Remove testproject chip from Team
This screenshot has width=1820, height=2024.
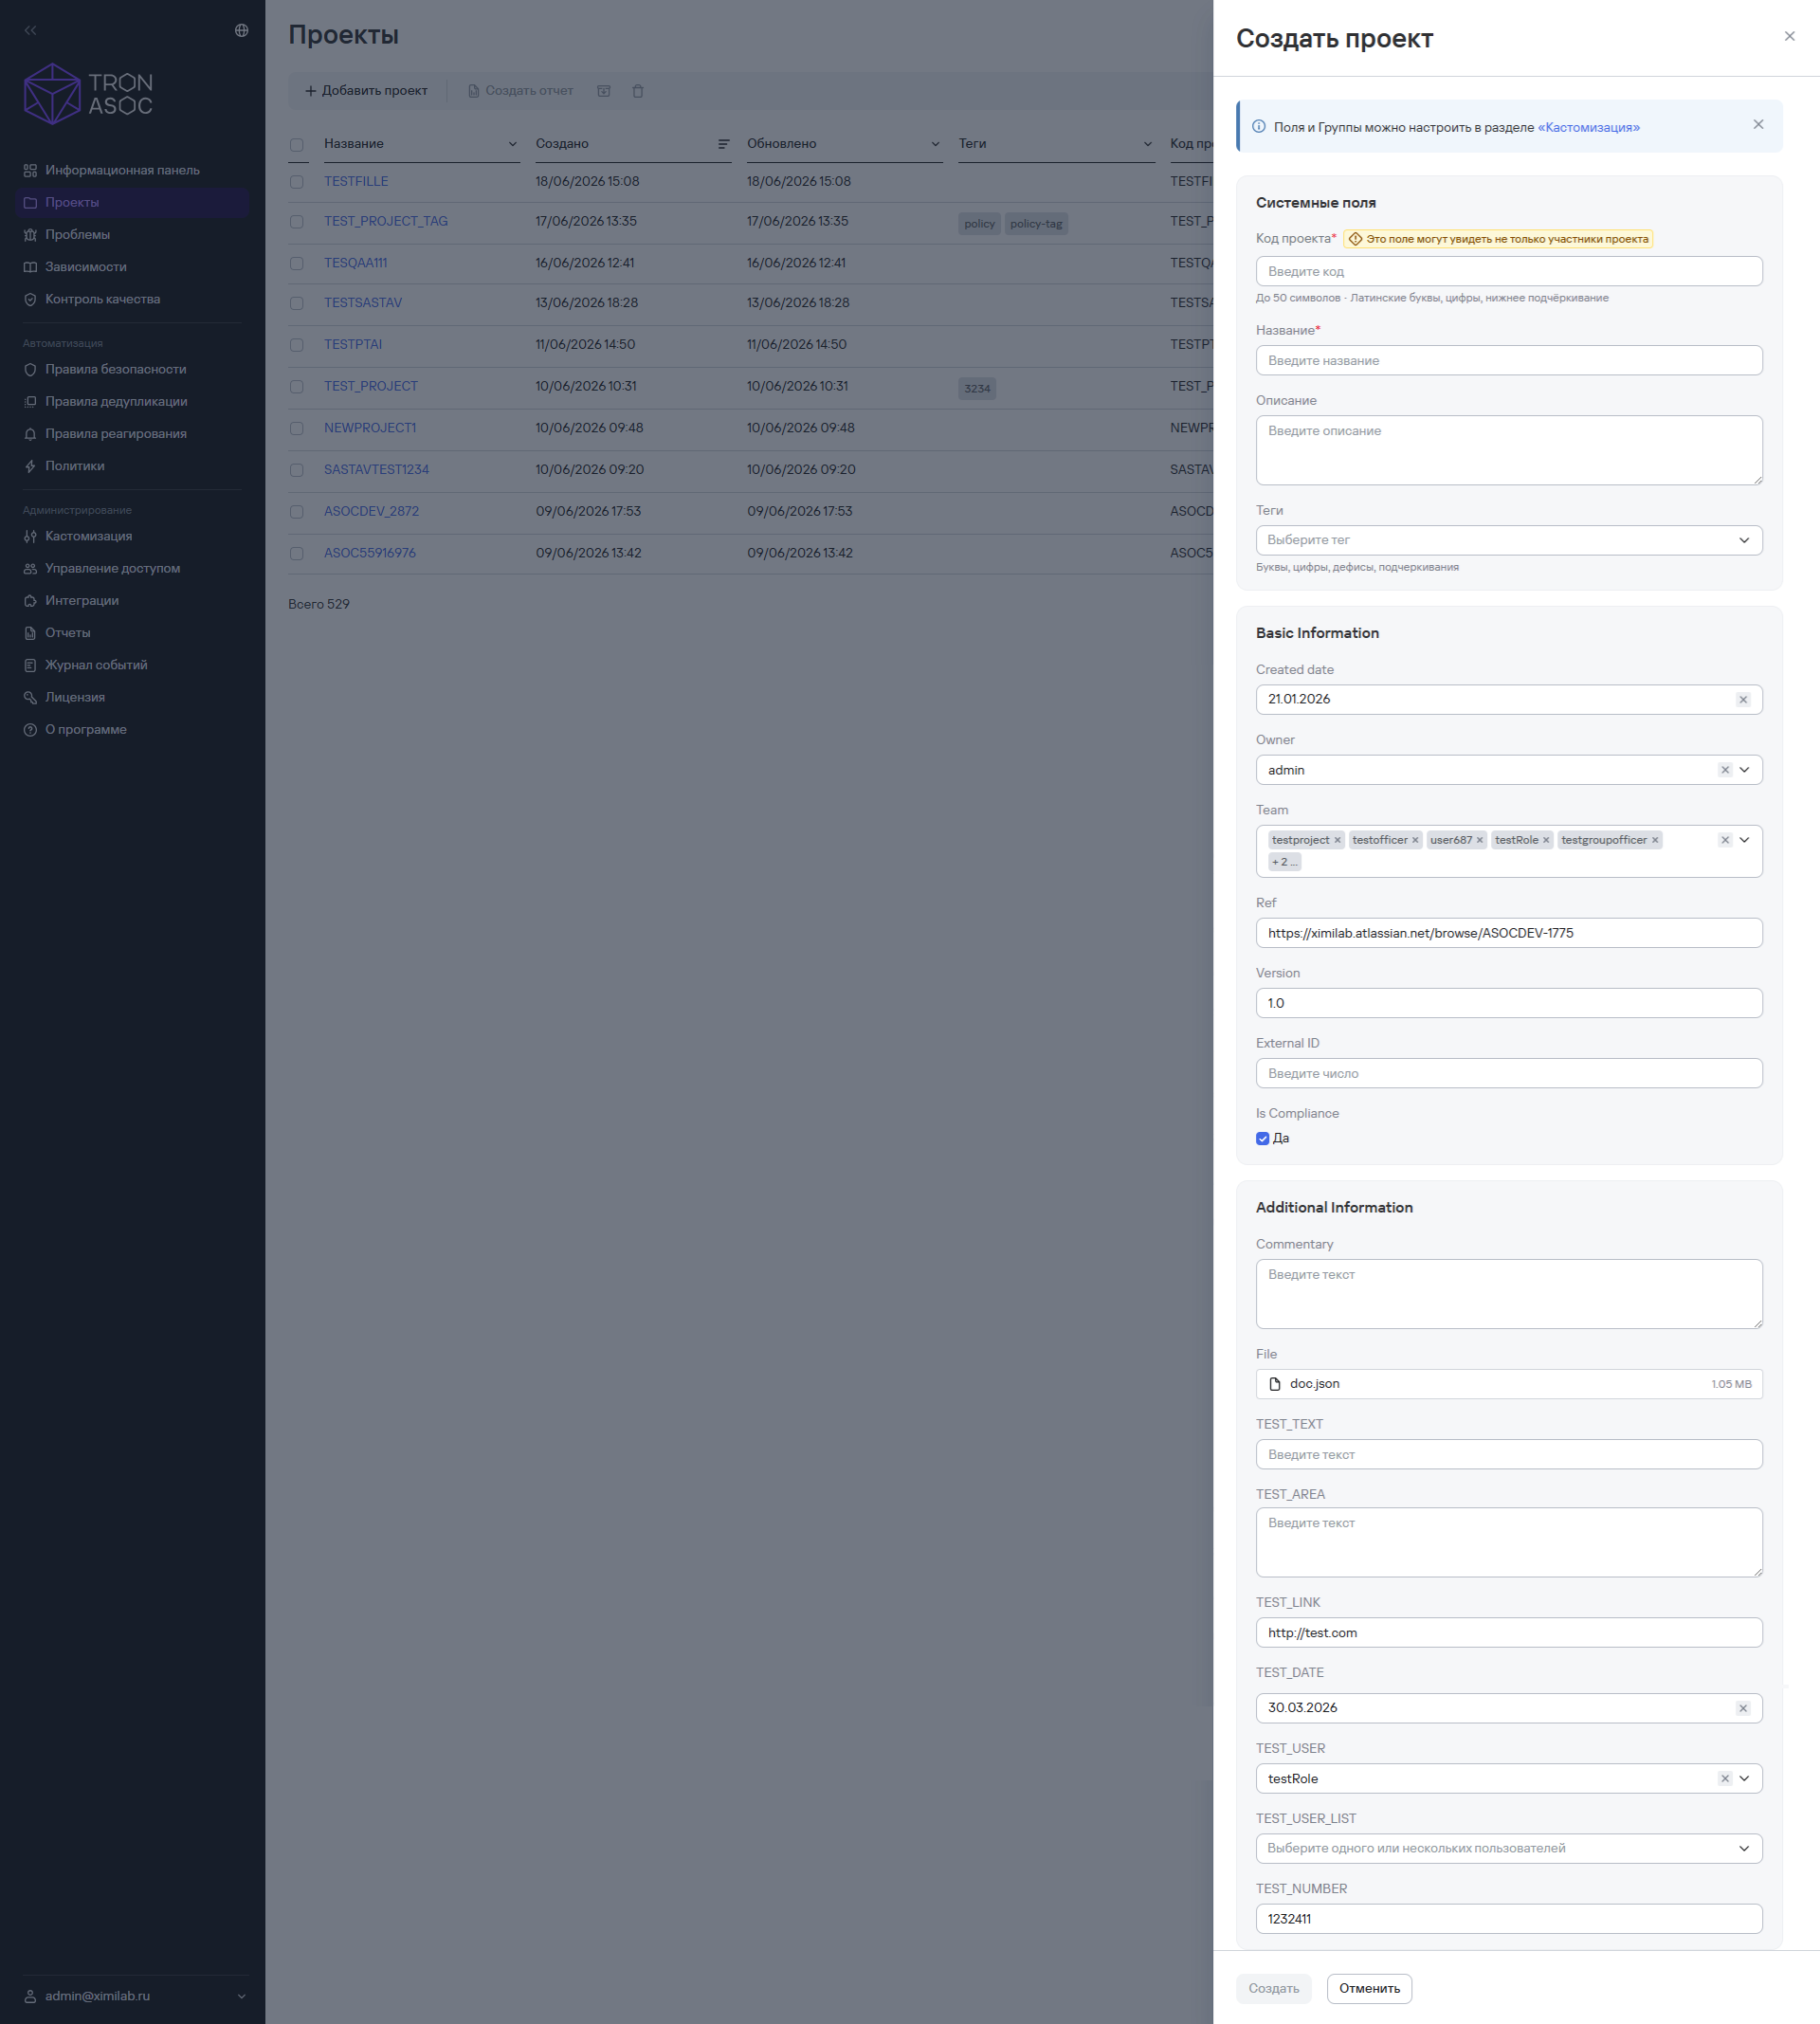1337,840
